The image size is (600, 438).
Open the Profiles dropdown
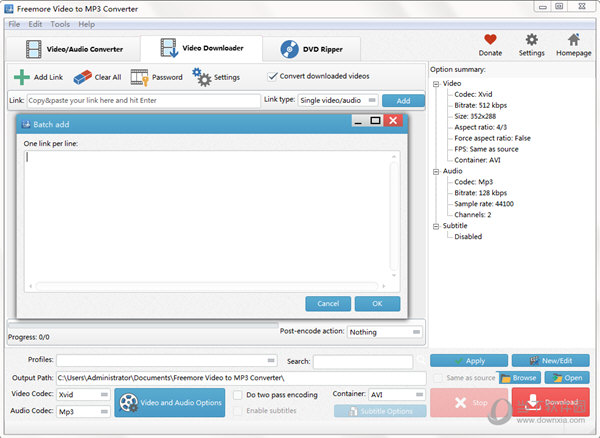[167, 360]
